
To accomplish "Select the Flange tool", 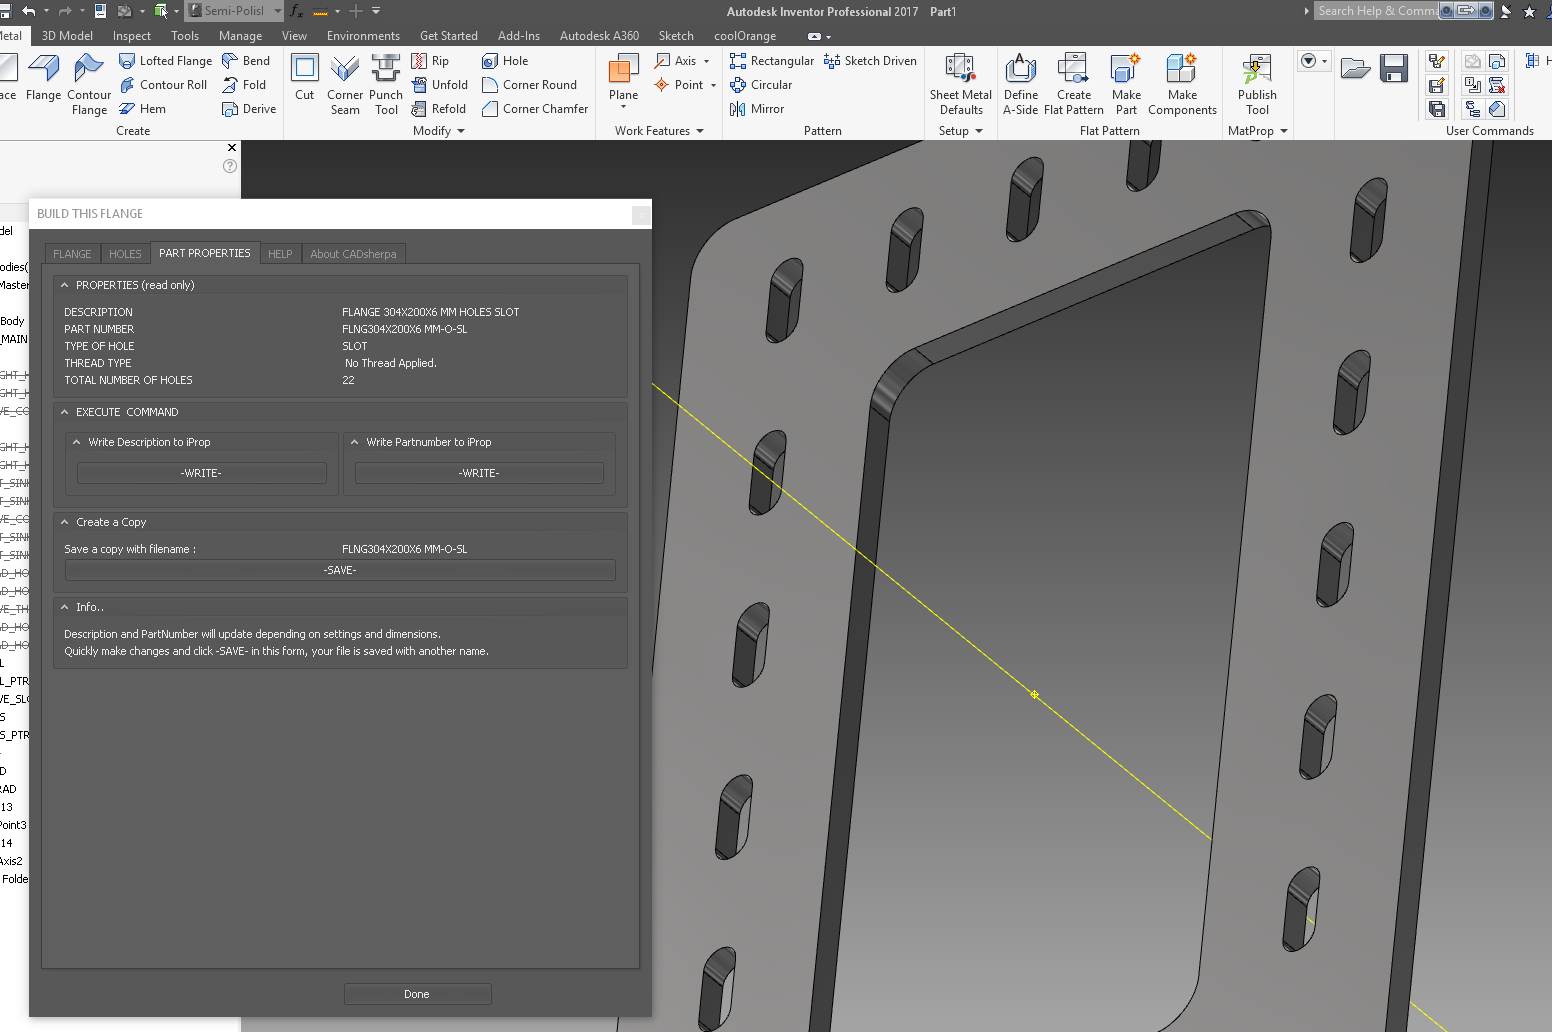I will click(43, 78).
